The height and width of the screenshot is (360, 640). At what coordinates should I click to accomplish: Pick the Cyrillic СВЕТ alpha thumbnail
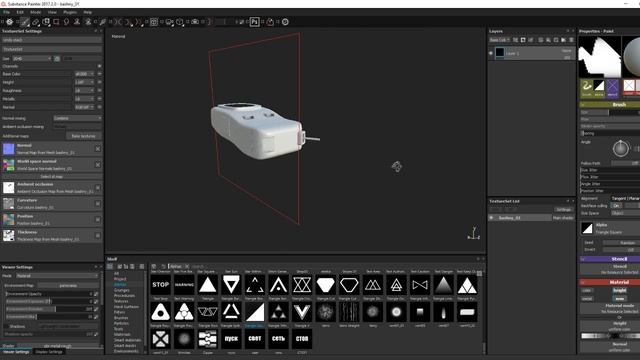tap(255, 339)
